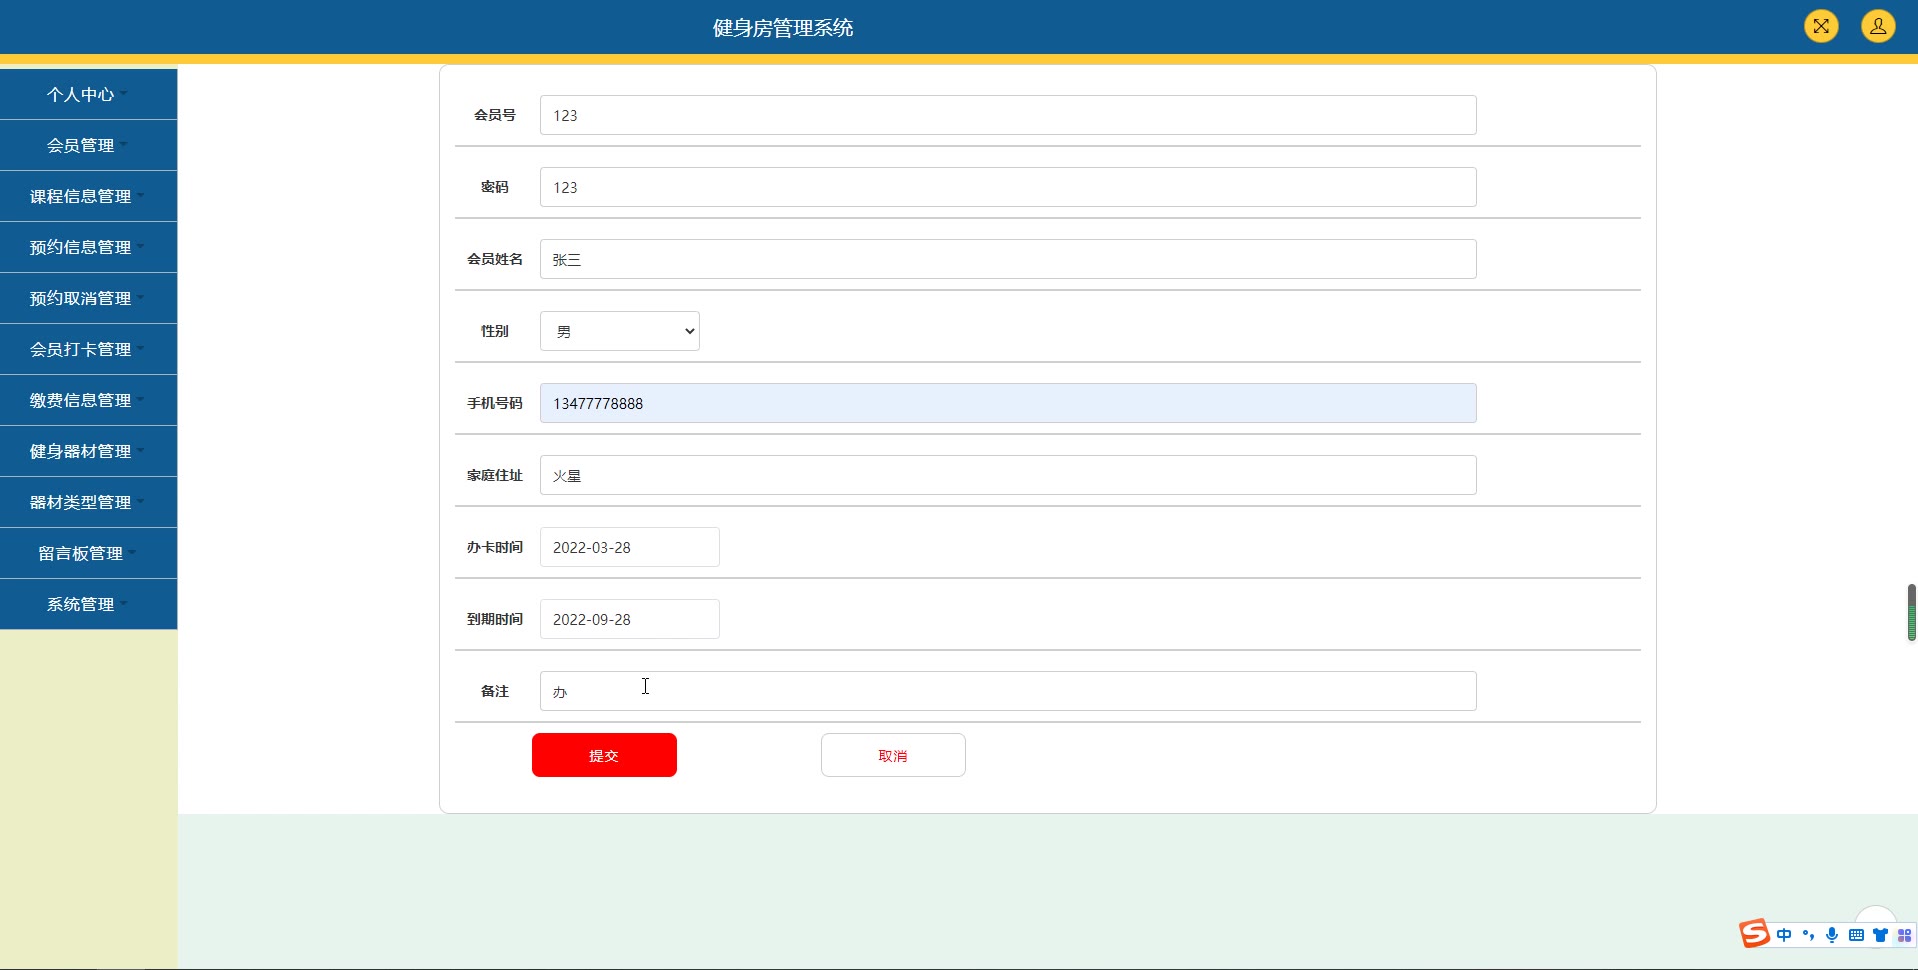The image size is (1918, 970).
Task: Expand 会员打卡管理 in the sidebar
Action: [88, 349]
